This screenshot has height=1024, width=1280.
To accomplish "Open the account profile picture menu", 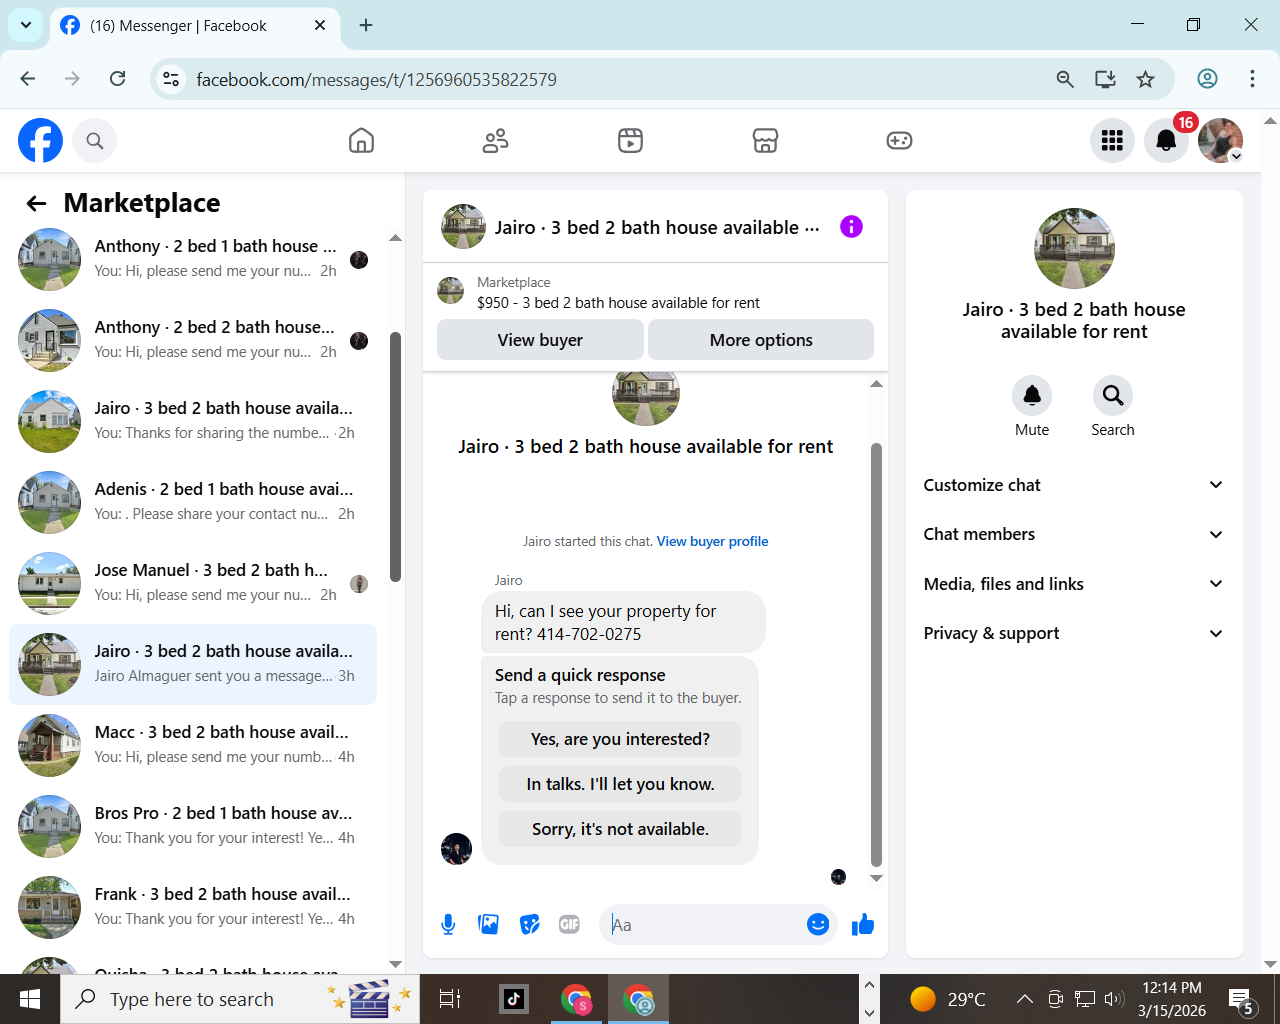I will (1220, 141).
